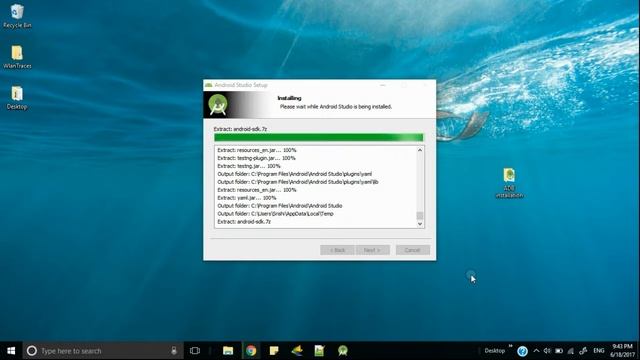640x360 pixels.
Task: Open Sticky Notes from the taskbar
Action: 274,351
